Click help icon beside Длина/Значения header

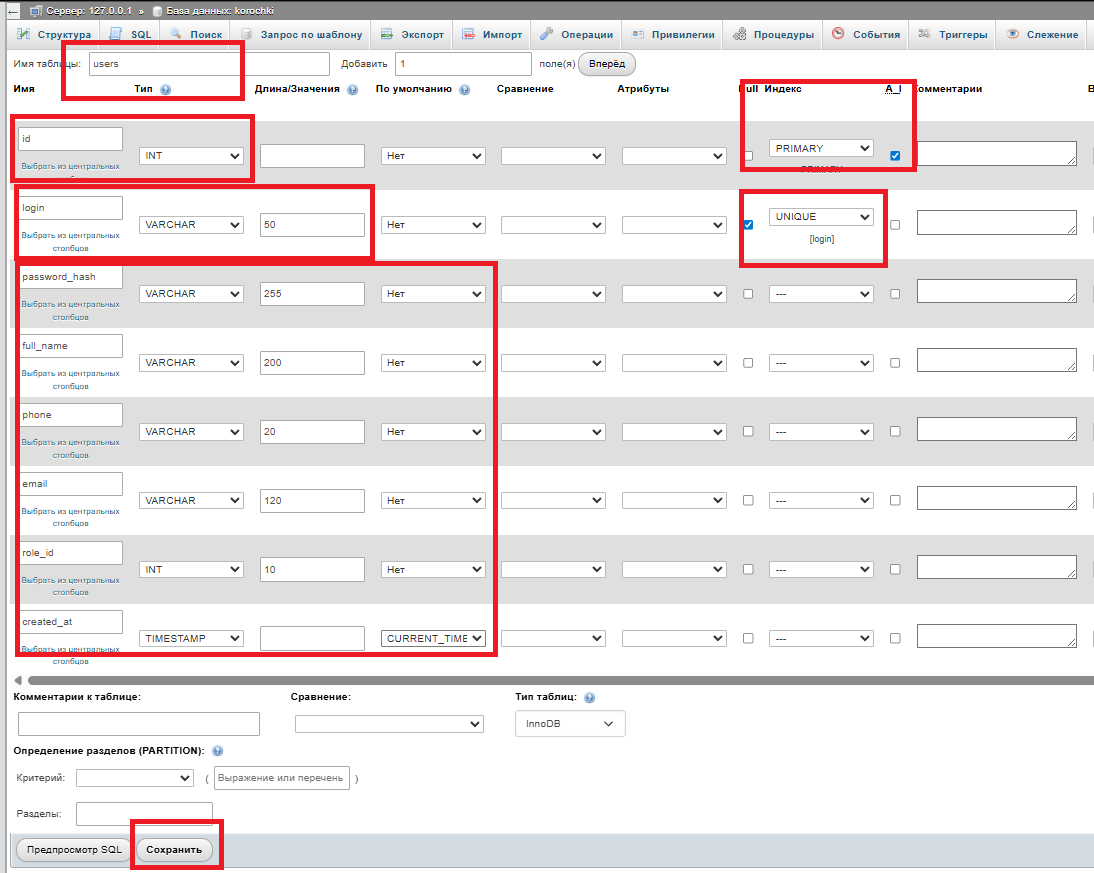353,89
